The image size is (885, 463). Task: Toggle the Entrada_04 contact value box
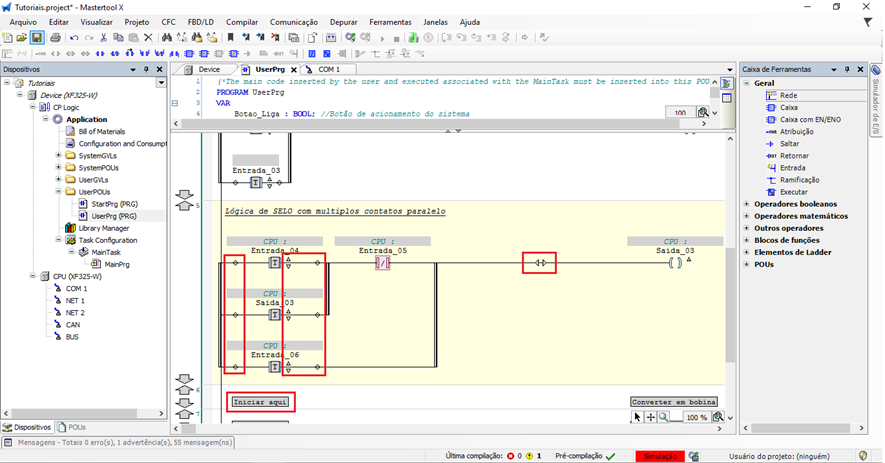pyautogui.click(x=276, y=264)
